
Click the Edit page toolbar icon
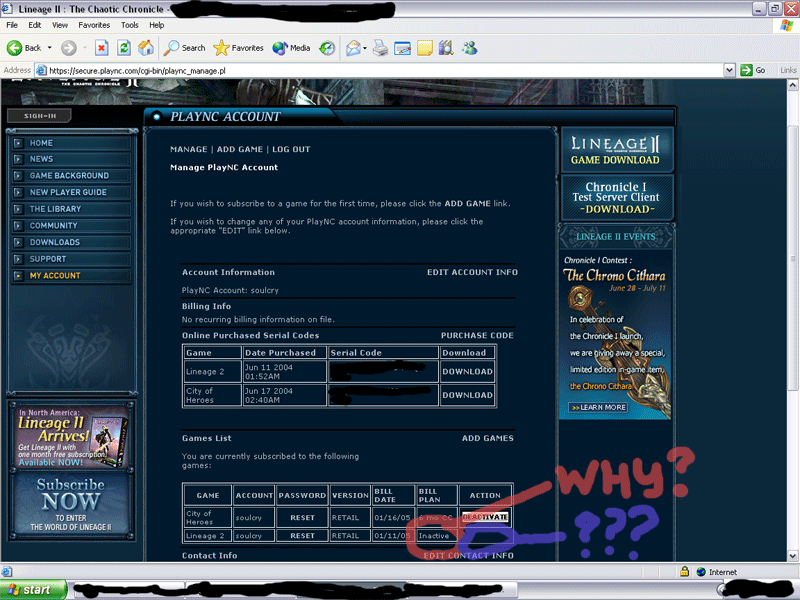tap(402, 48)
